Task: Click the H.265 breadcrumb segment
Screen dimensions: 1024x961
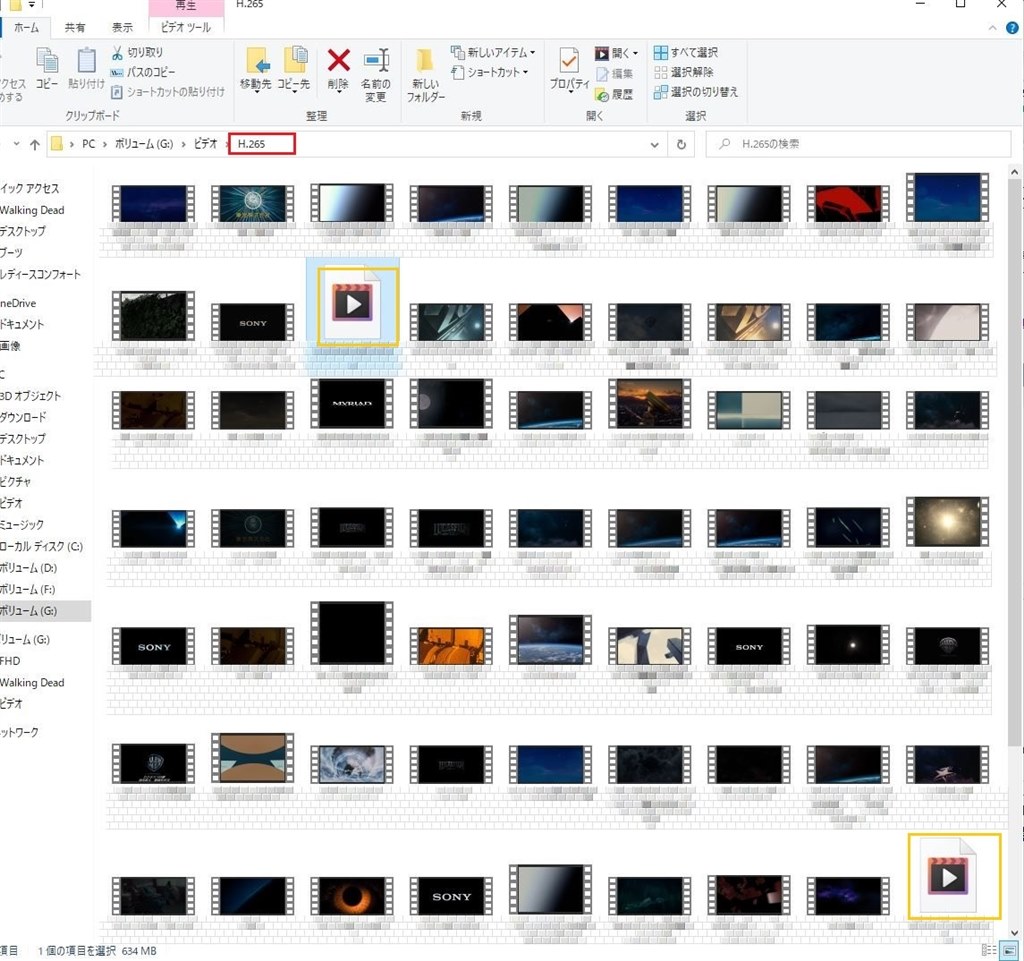Action: [251, 144]
